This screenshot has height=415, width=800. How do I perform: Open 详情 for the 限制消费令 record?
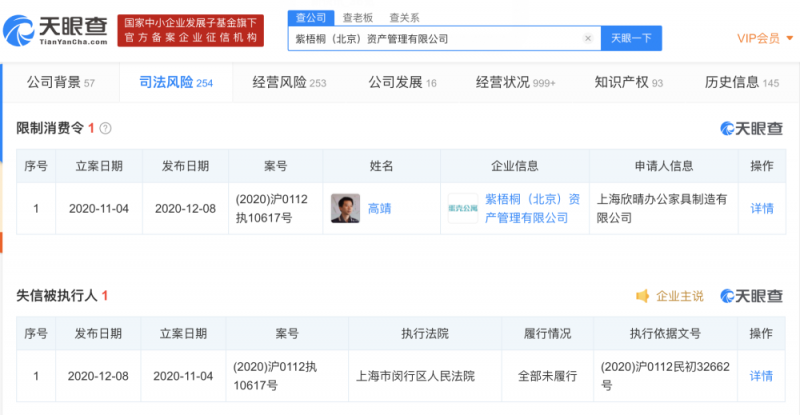761,208
